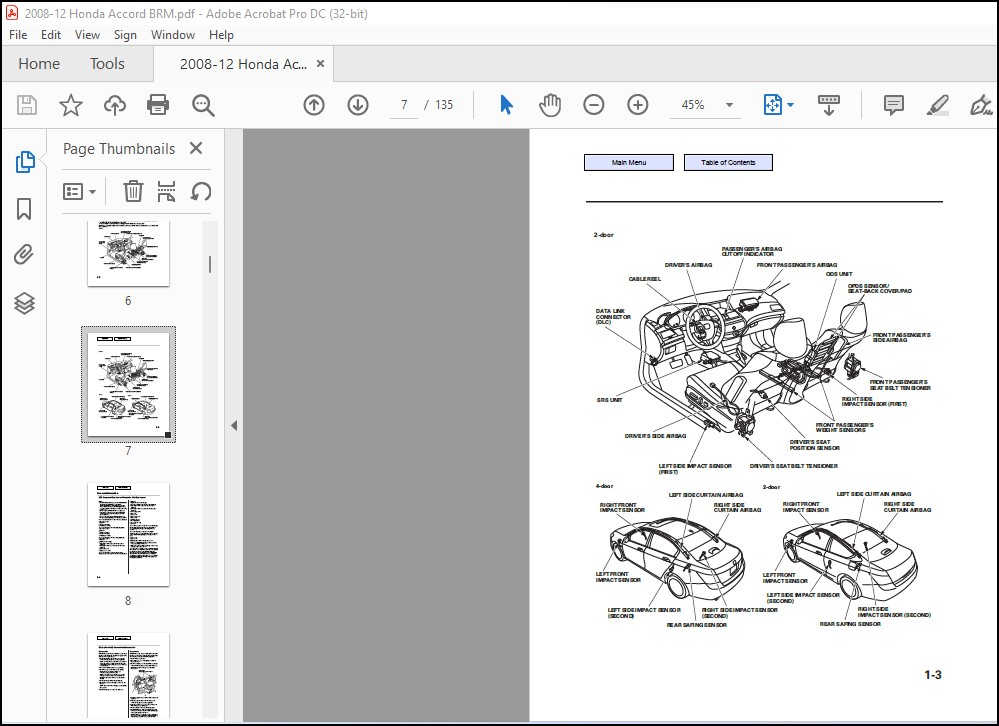Viewport: 999px width, 726px height.
Task: Click the DRIVER'S SEAT BELT TENSIONER label
Action: point(793,466)
